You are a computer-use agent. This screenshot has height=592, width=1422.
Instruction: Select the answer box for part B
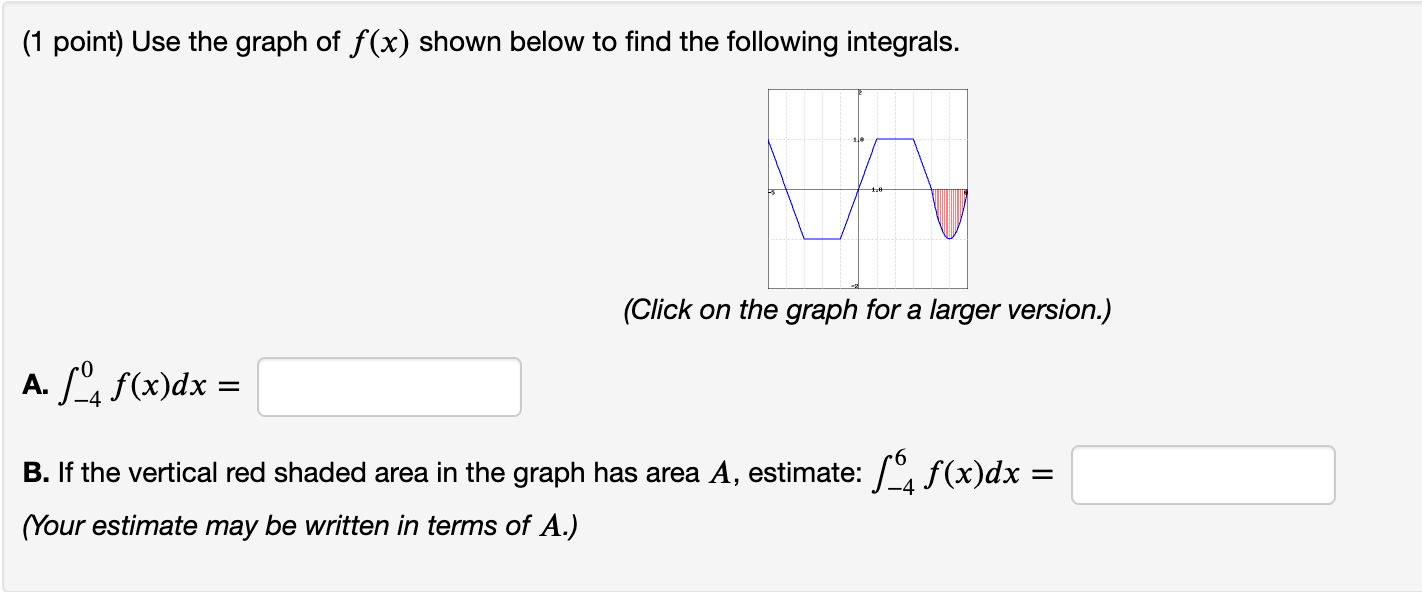pyautogui.click(x=1203, y=475)
